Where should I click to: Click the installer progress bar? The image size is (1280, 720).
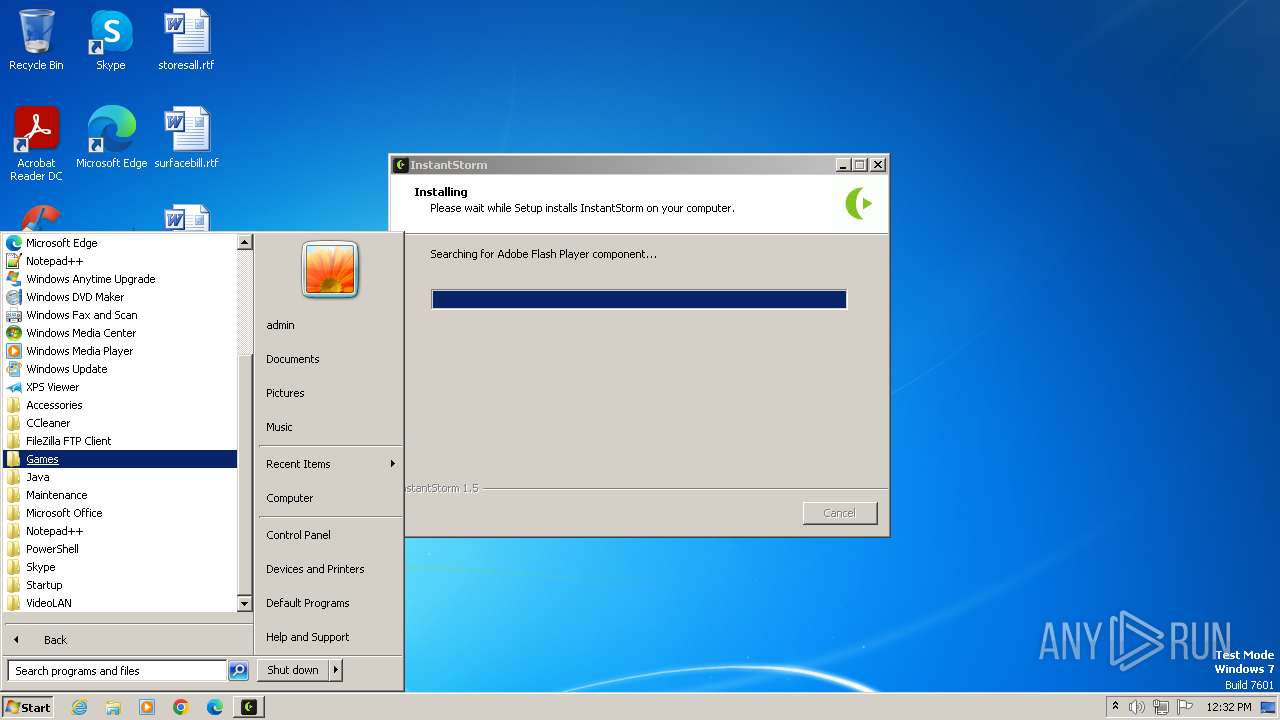pyautogui.click(x=639, y=299)
